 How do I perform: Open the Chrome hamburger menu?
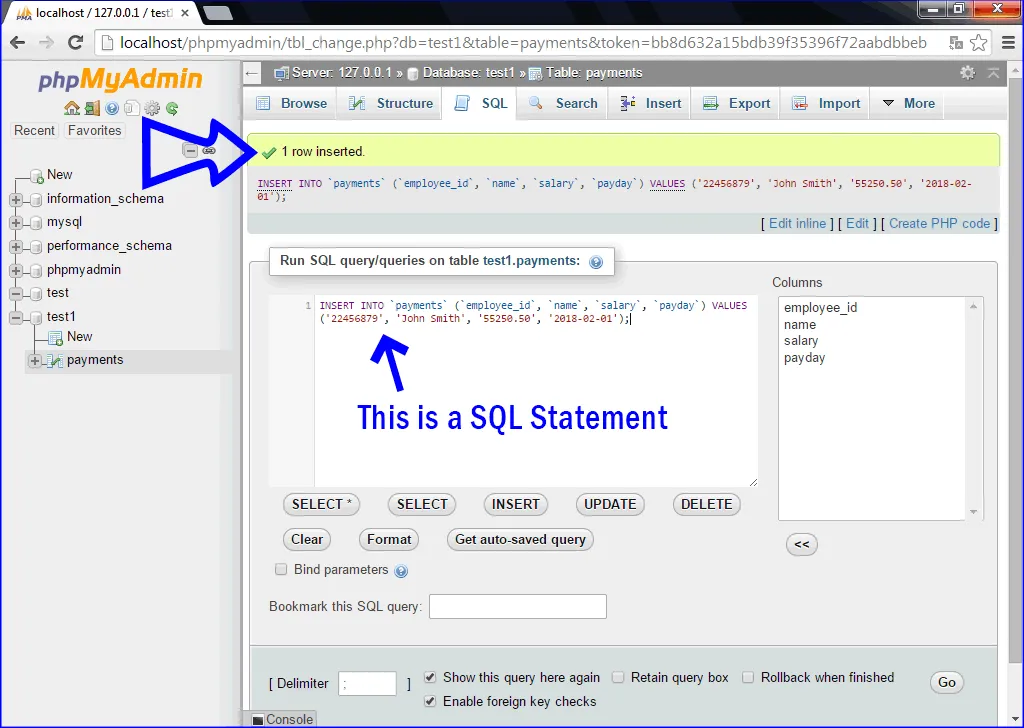point(1008,42)
